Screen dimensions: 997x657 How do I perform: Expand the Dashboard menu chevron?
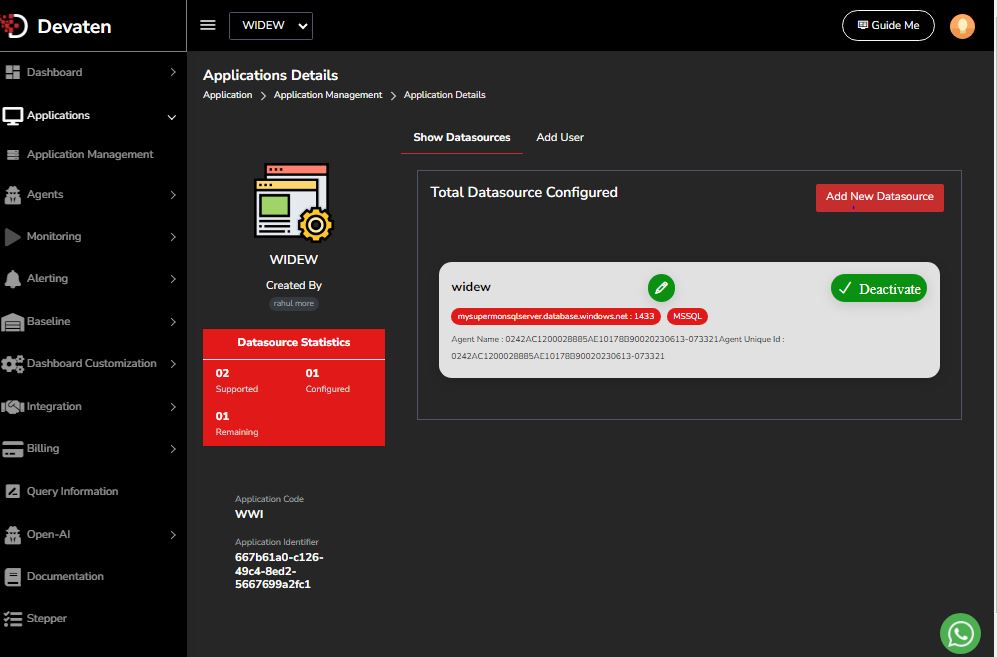173,73
